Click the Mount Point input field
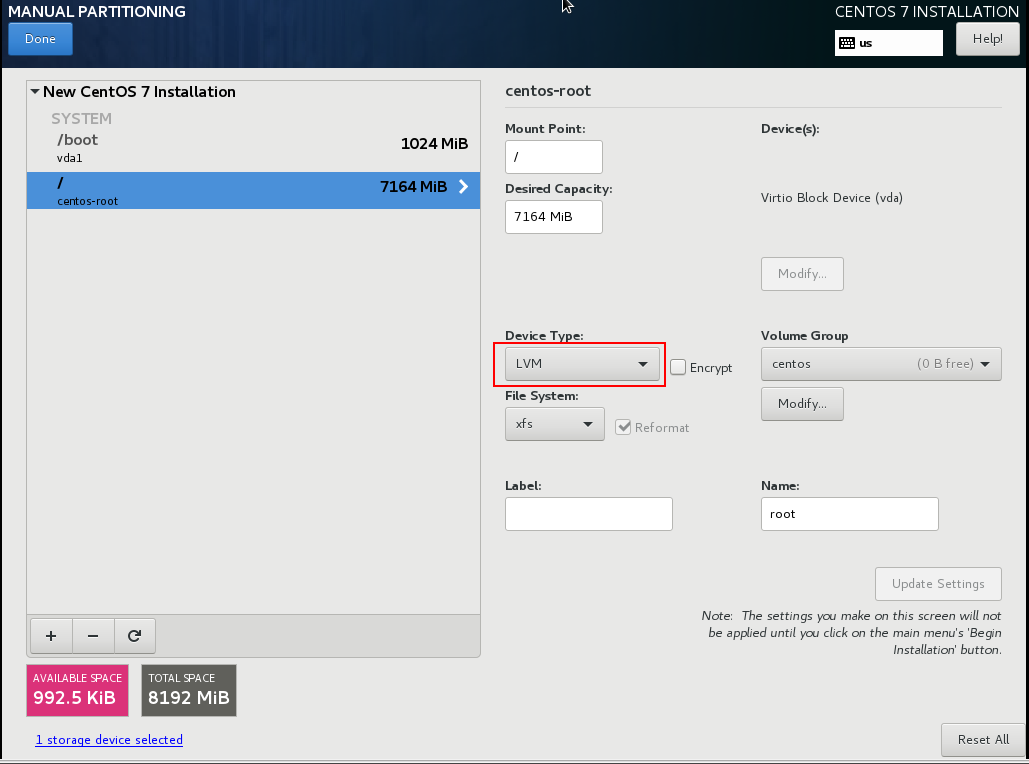The image size is (1029, 764). click(x=554, y=157)
